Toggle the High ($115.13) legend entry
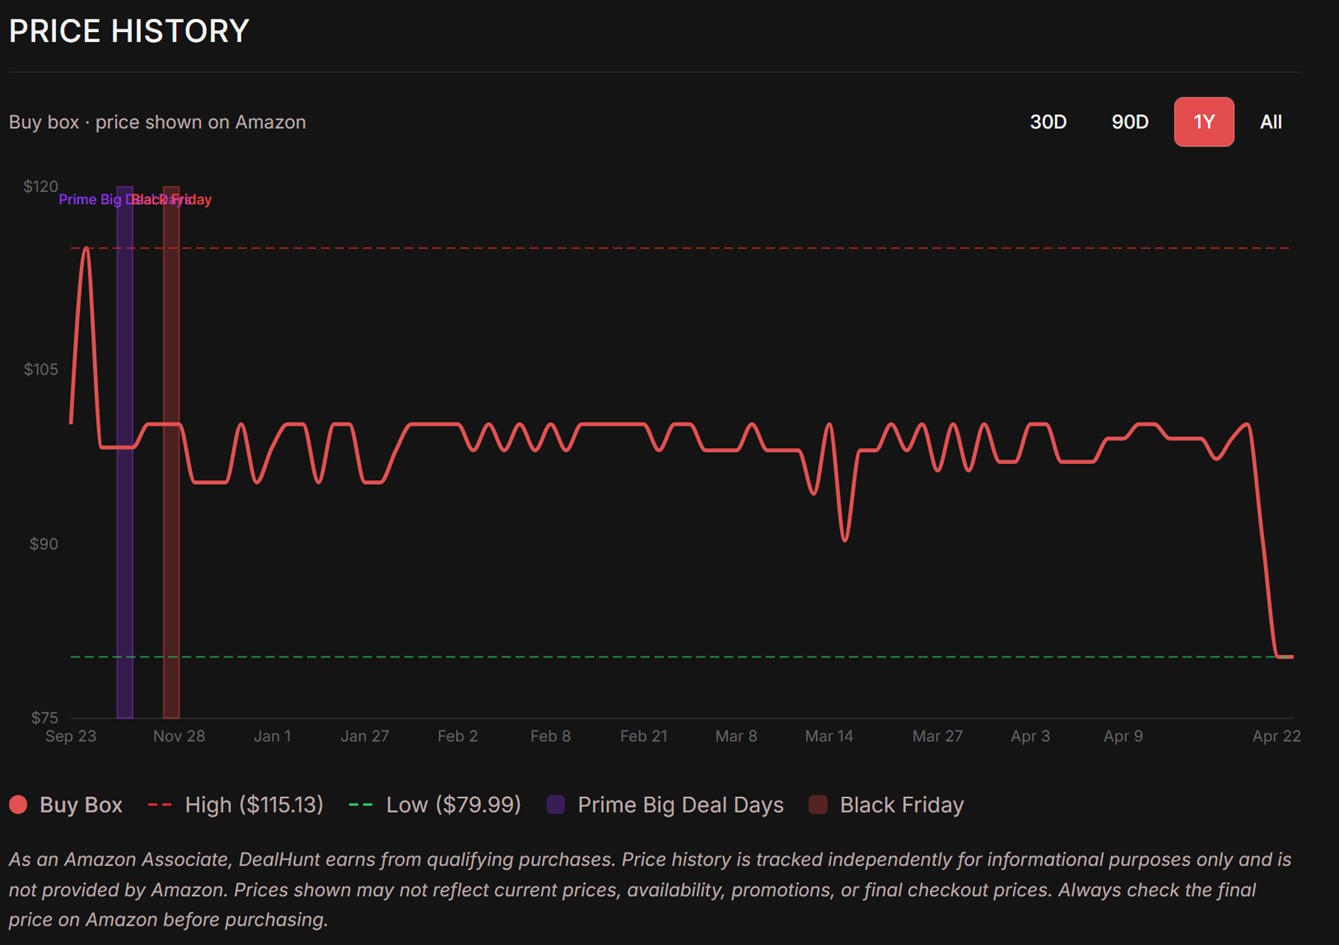 click(x=236, y=805)
